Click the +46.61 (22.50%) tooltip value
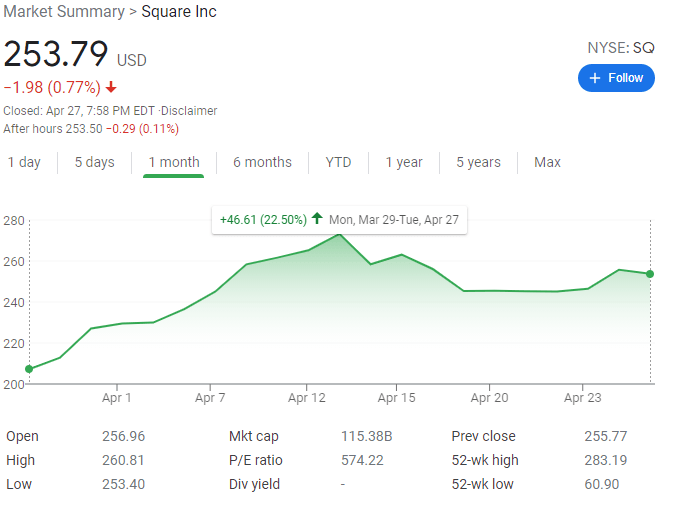The image size is (678, 506). [x=263, y=220]
